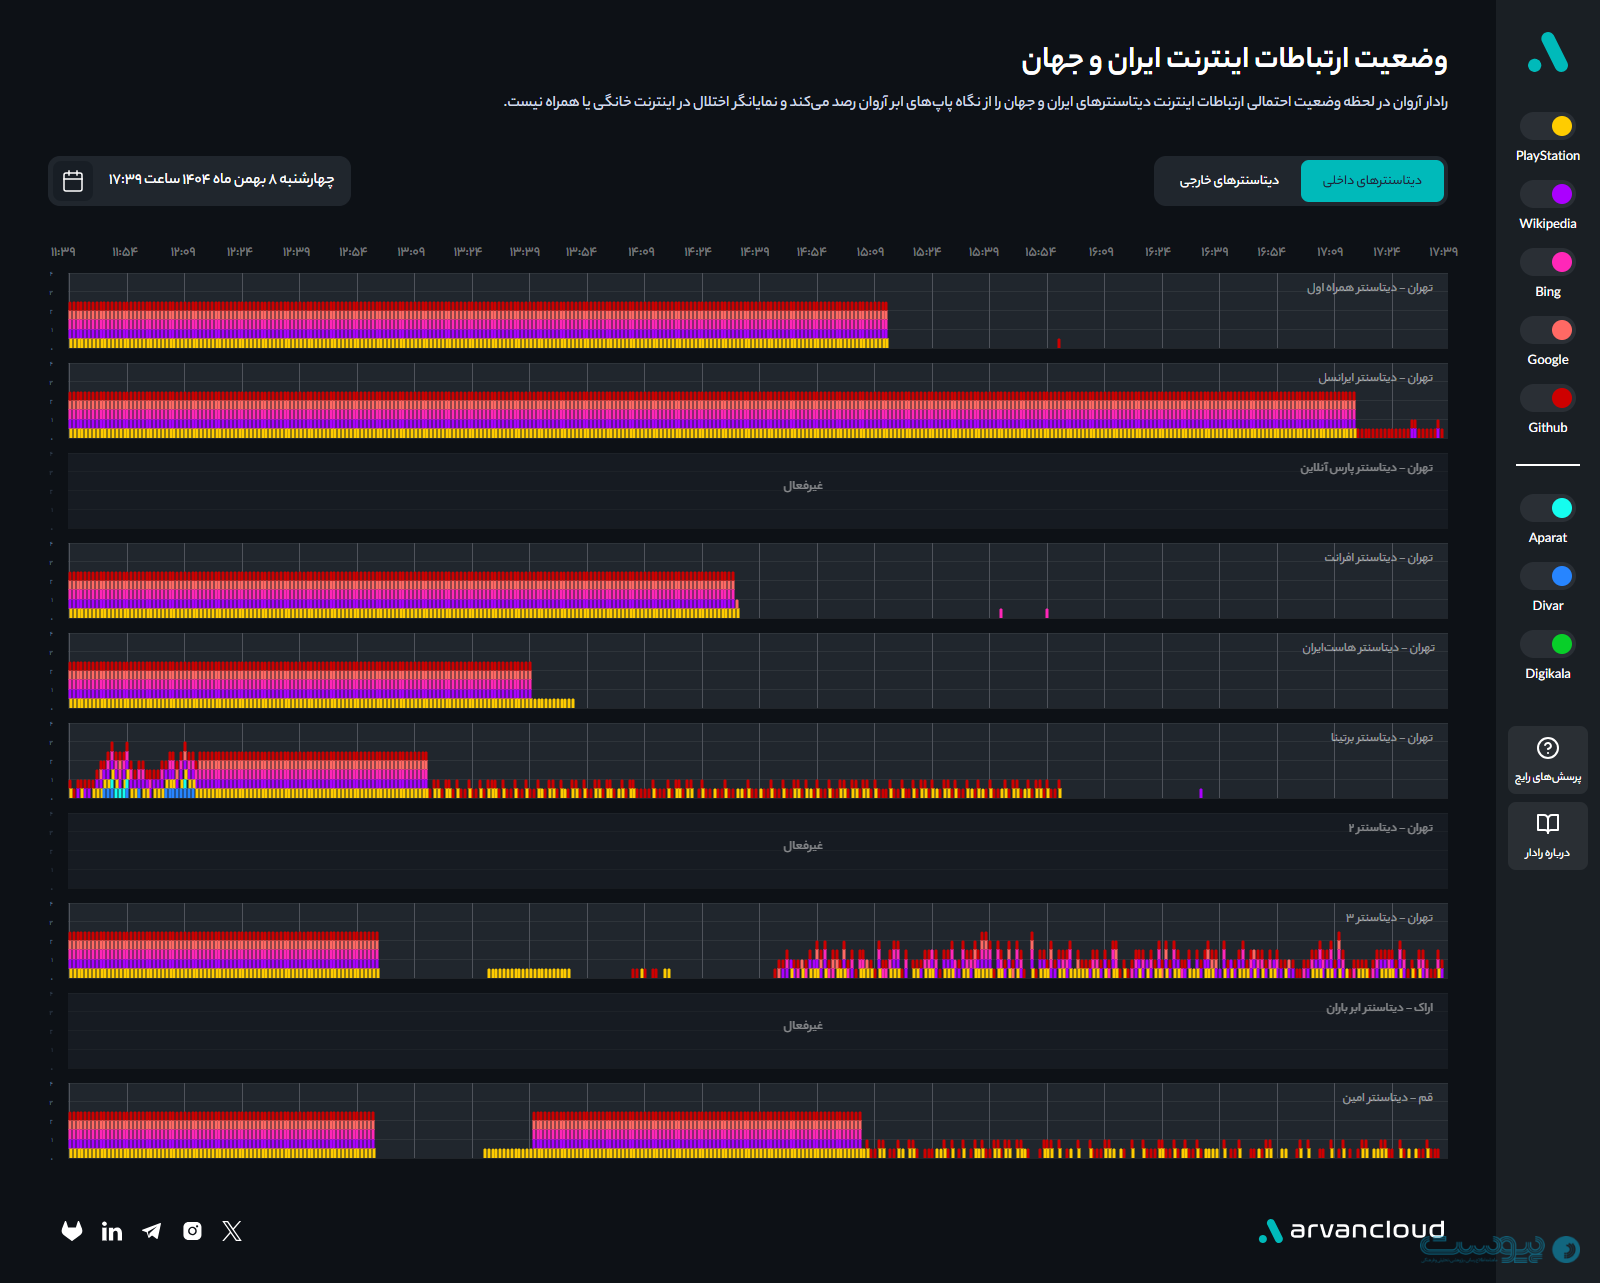Open the Instagram social icon
The height and width of the screenshot is (1283, 1600).
tap(192, 1231)
